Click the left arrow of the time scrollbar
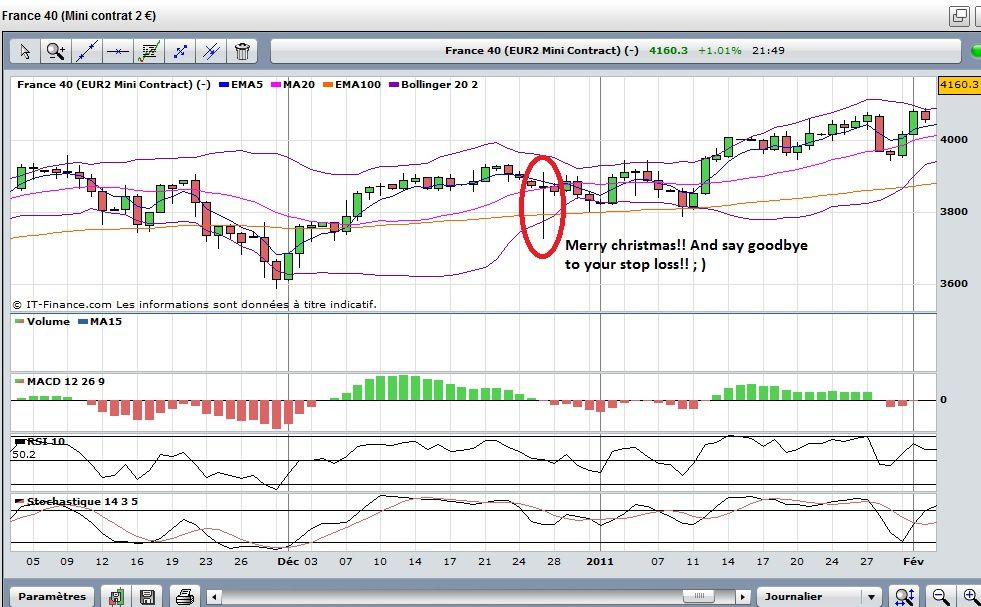The height and width of the screenshot is (607, 981). [214, 596]
